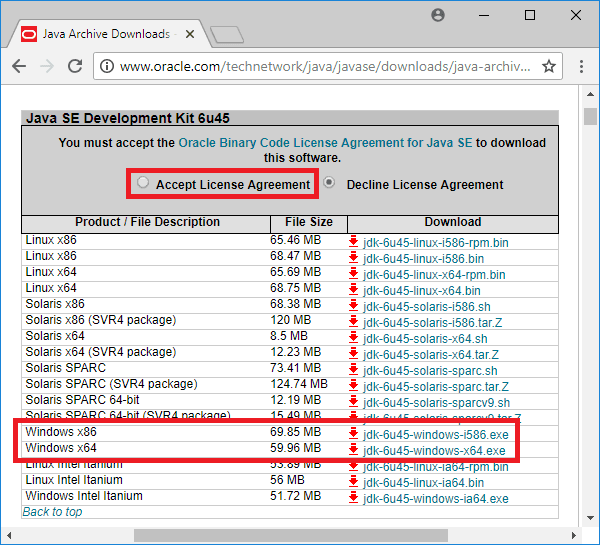This screenshot has height=545, width=600.
Task: Download jdk-6u45-solaris-sparc.tar.Z link
Action: [436, 387]
